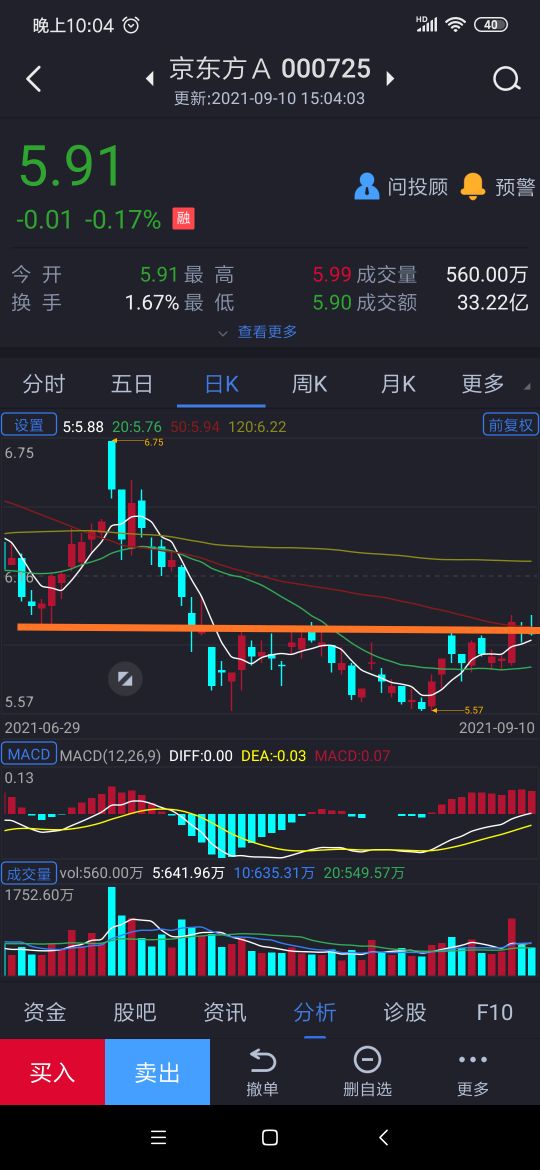
Task: Tap the fullscreen expand icon on chart
Action: pos(125,679)
